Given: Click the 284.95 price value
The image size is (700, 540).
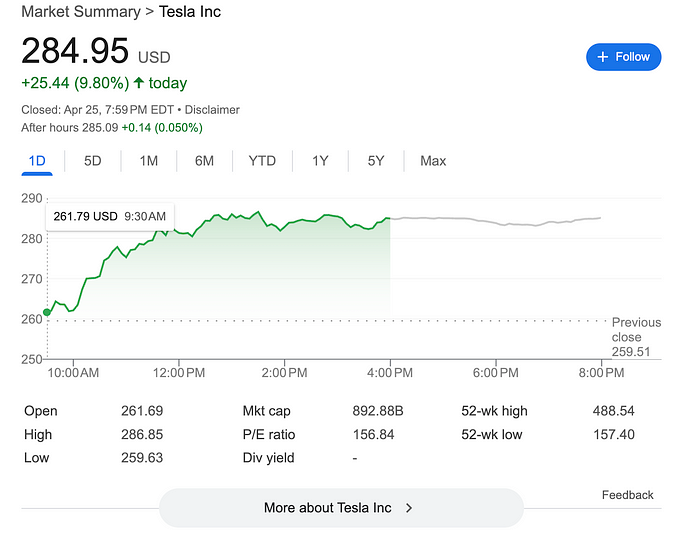Looking at the screenshot, I should pyautogui.click(x=75, y=51).
